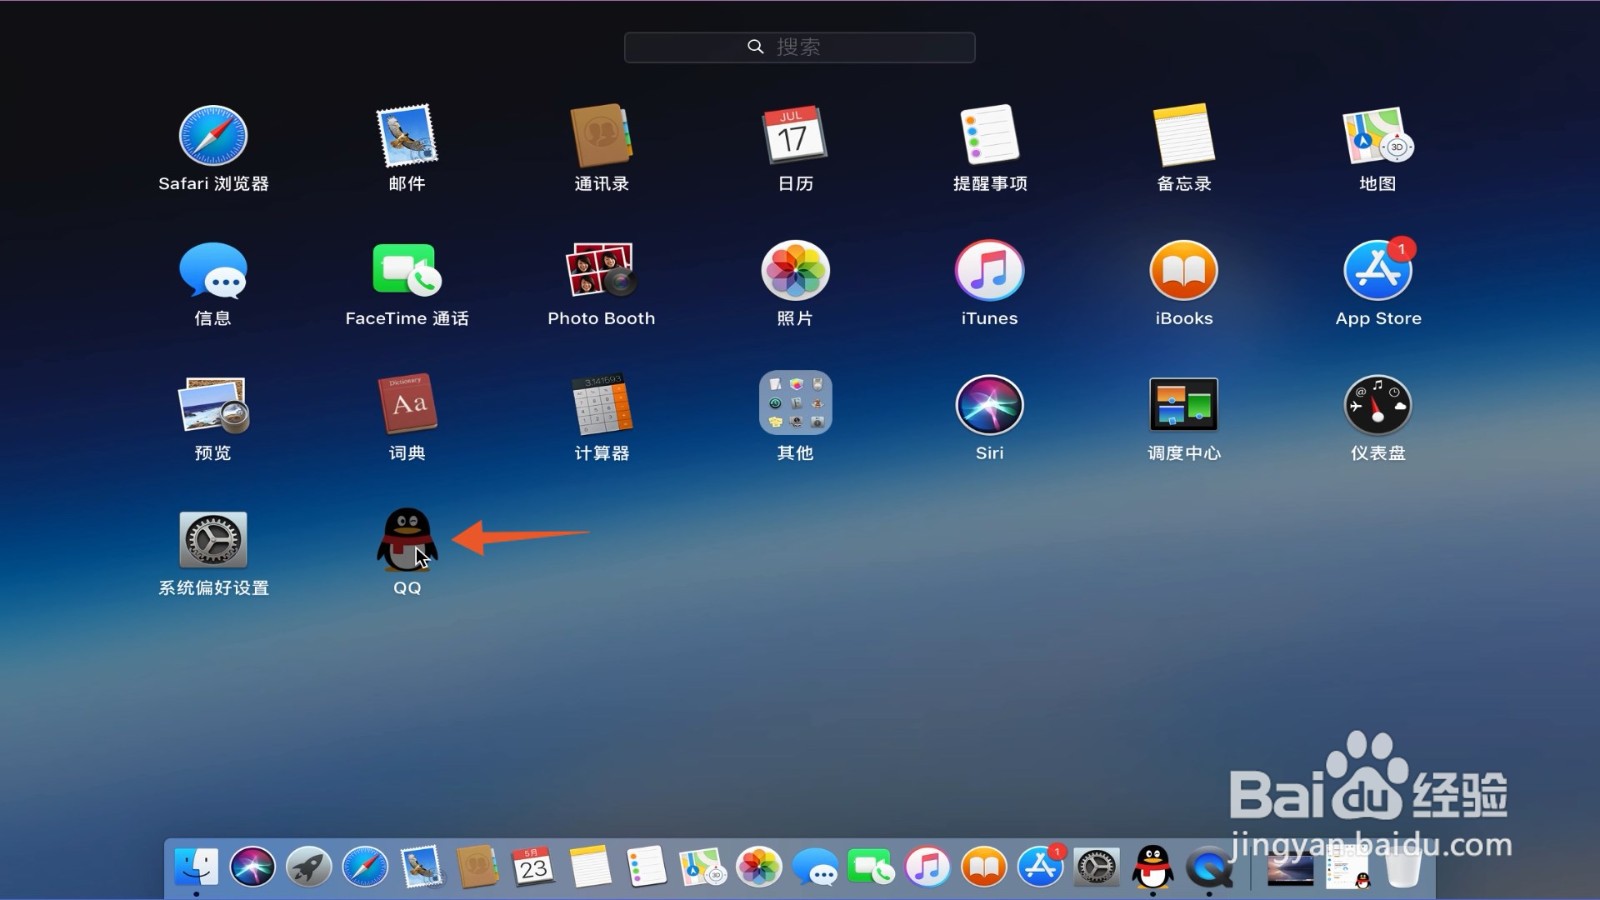The width and height of the screenshot is (1600, 900).
Task: Click the Mail stamp icon in the Dock
Action: coord(421,866)
